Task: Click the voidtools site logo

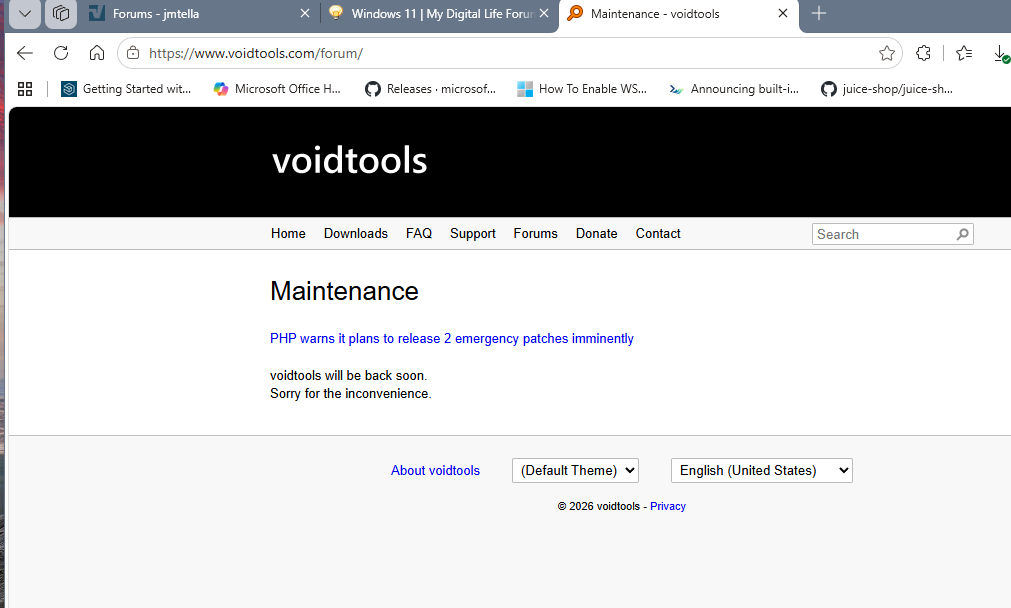Action: (x=349, y=161)
